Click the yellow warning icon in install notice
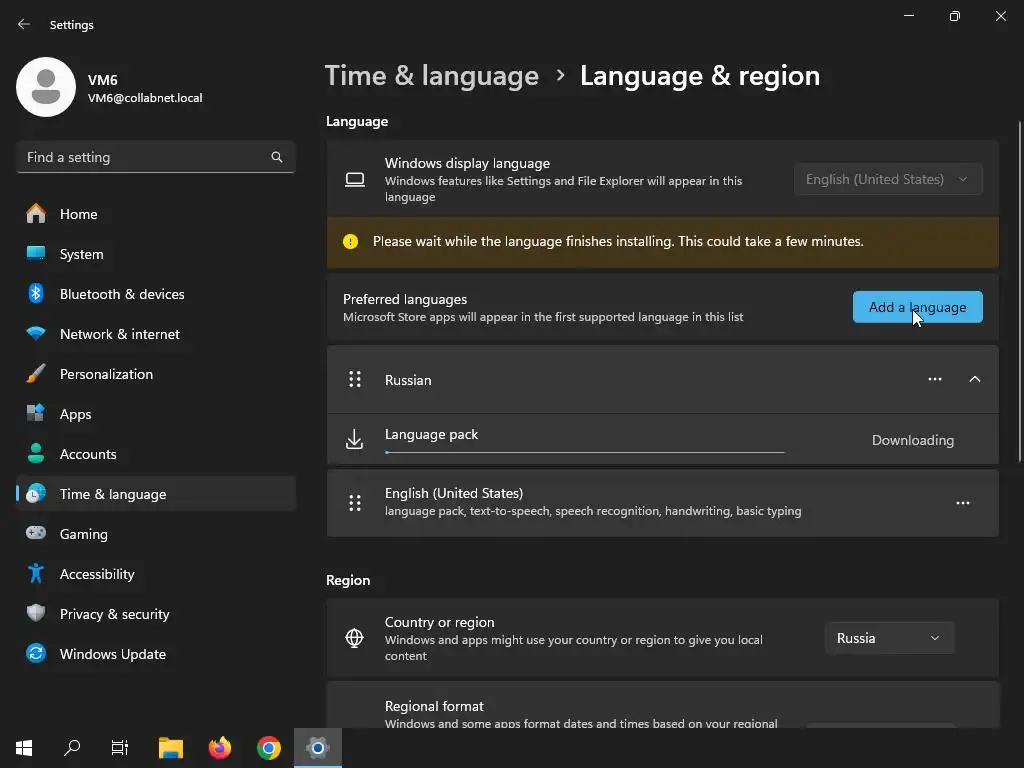This screenshot has height=768, width=1024. 351,242
